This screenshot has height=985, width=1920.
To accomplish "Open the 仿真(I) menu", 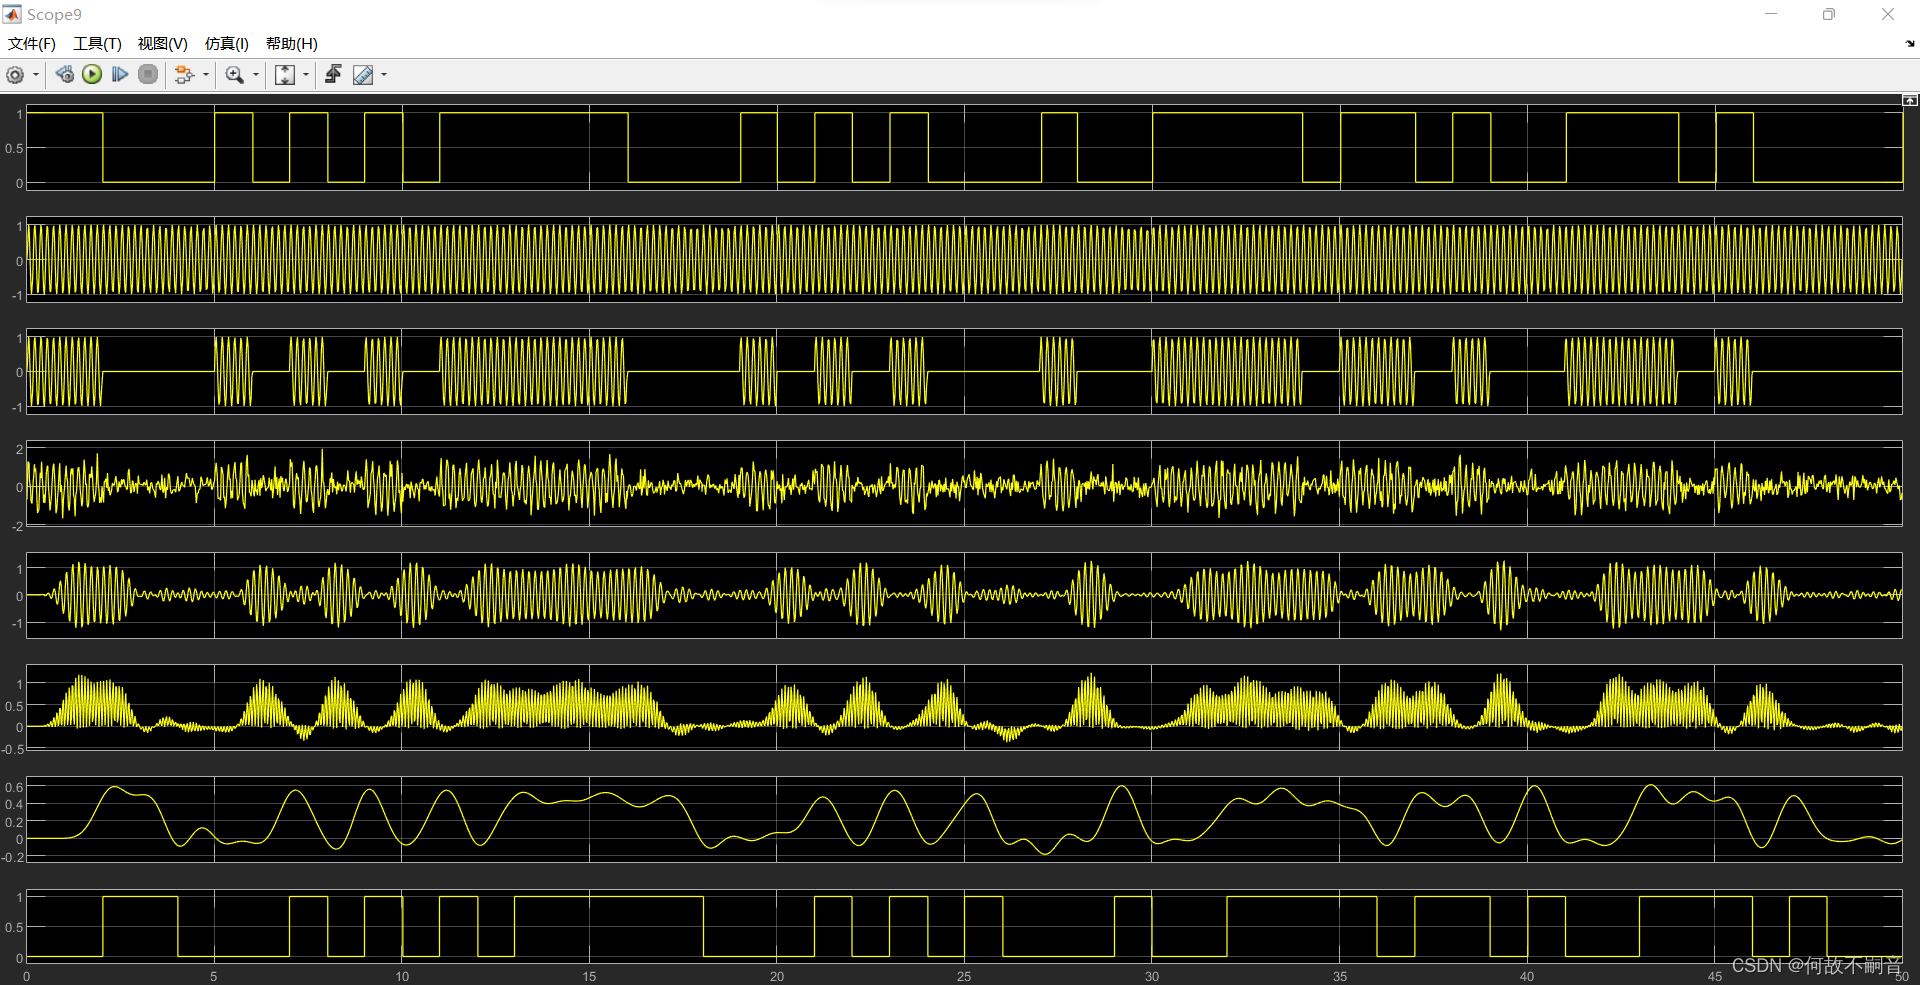I will point(227,43).
